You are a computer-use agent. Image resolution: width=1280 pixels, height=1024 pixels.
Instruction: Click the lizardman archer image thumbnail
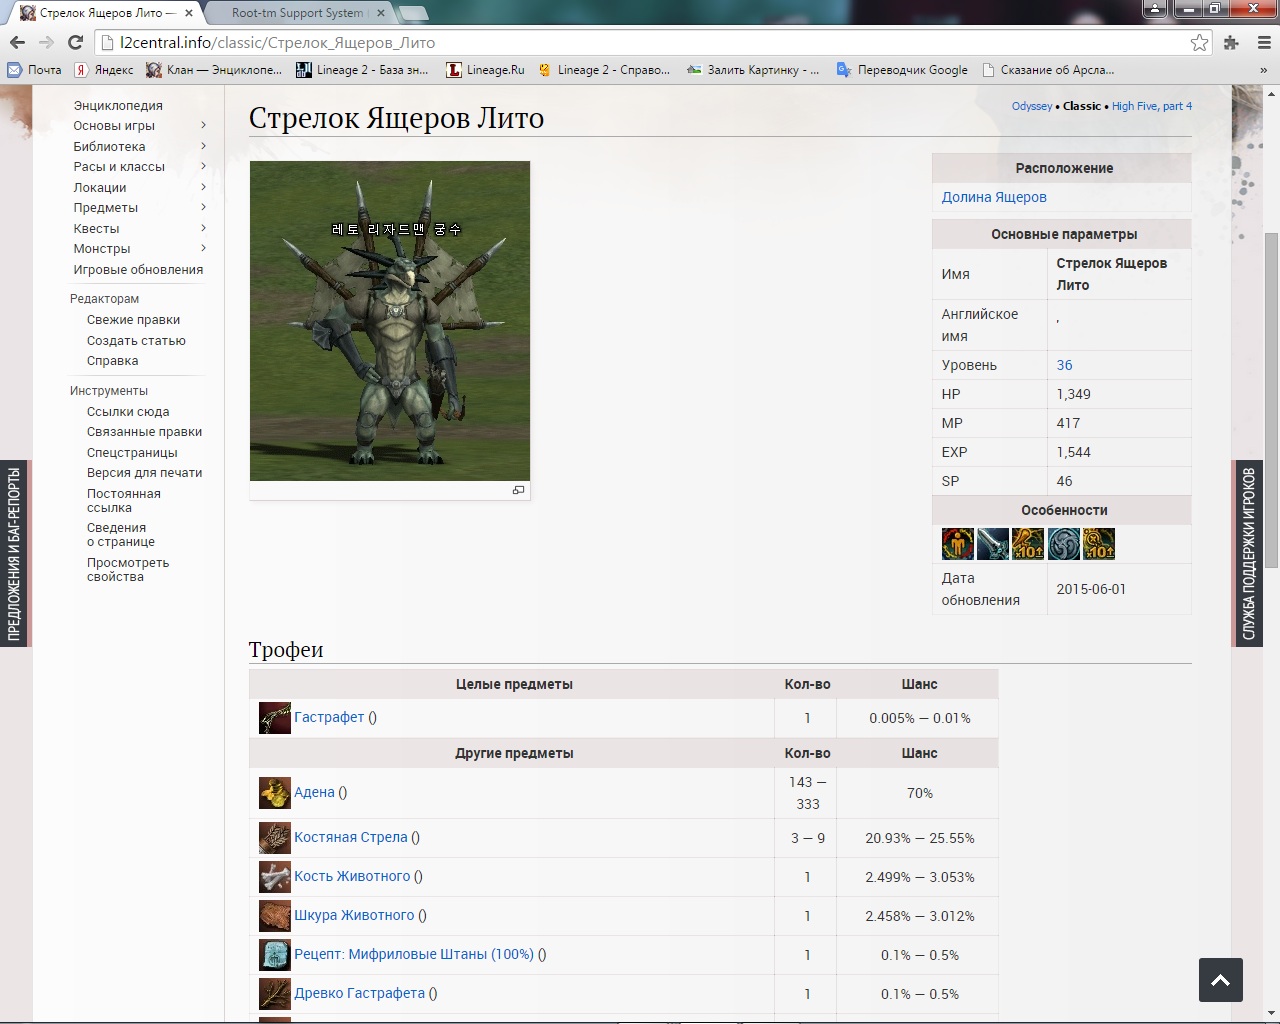(390, 321)
